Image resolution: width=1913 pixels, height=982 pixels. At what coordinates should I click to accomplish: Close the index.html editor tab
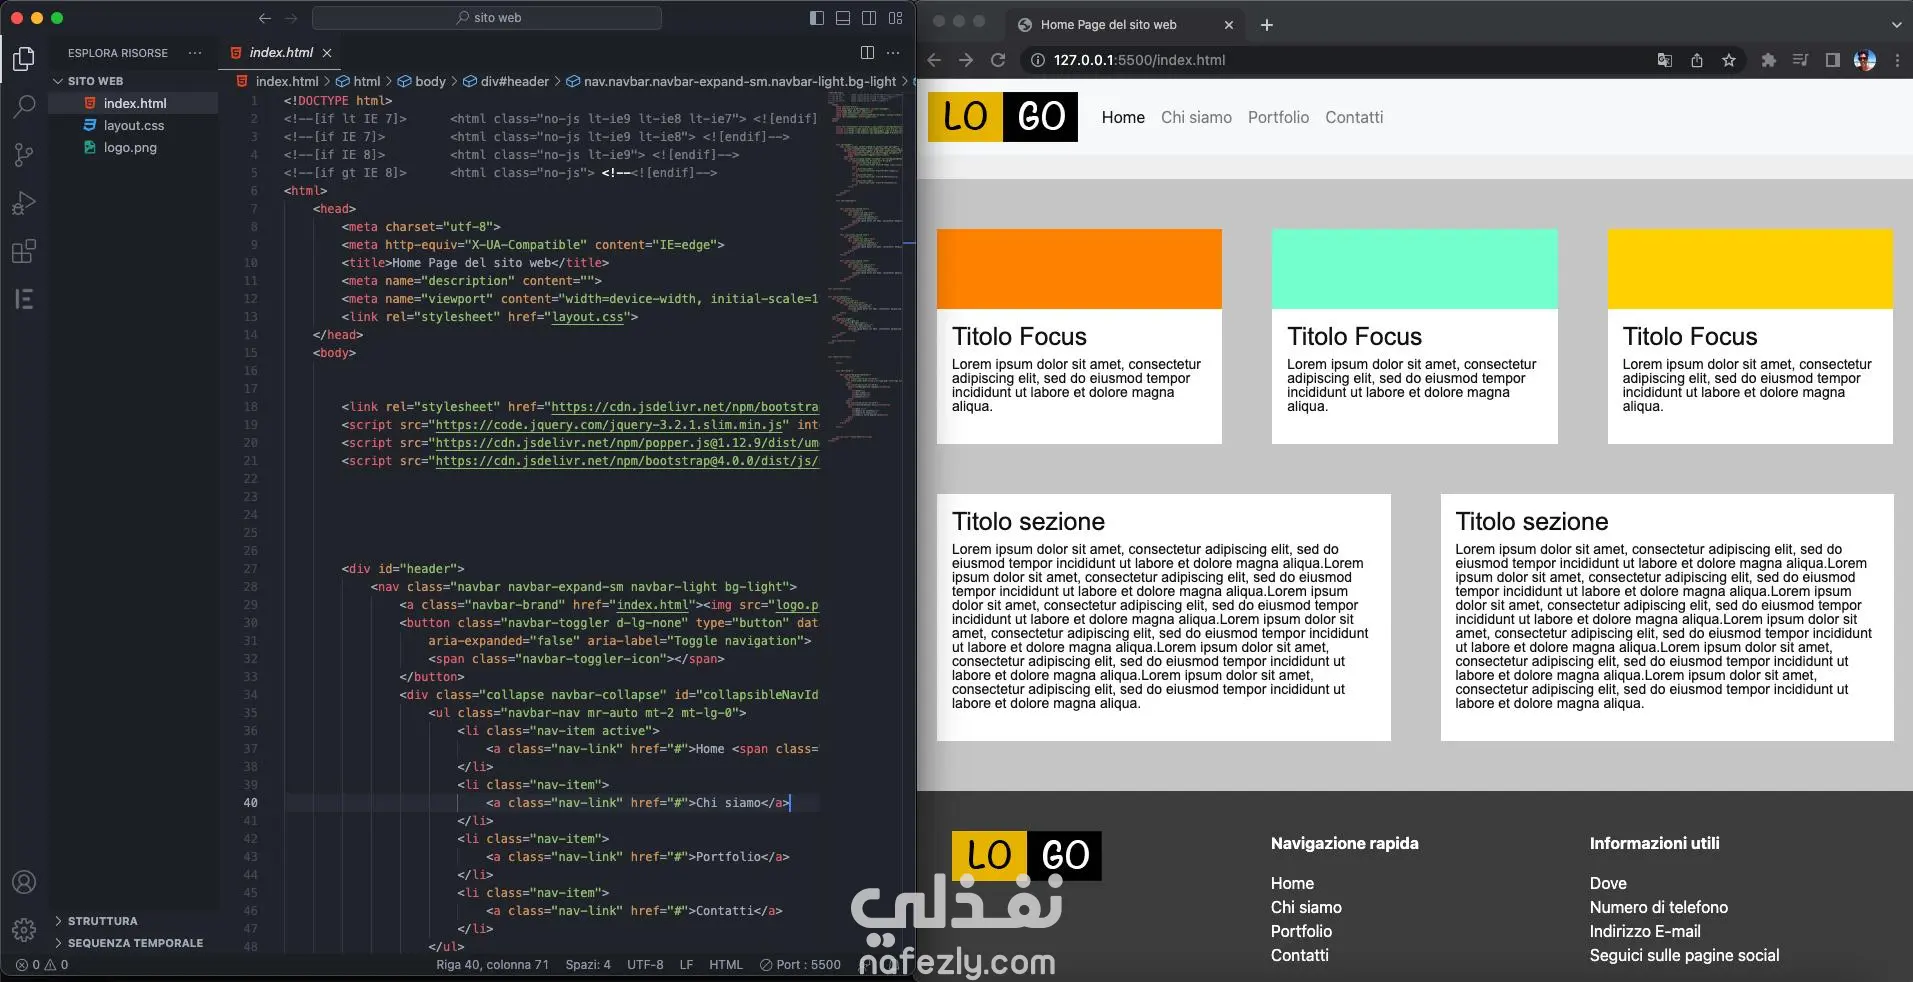tap(327, 53)
